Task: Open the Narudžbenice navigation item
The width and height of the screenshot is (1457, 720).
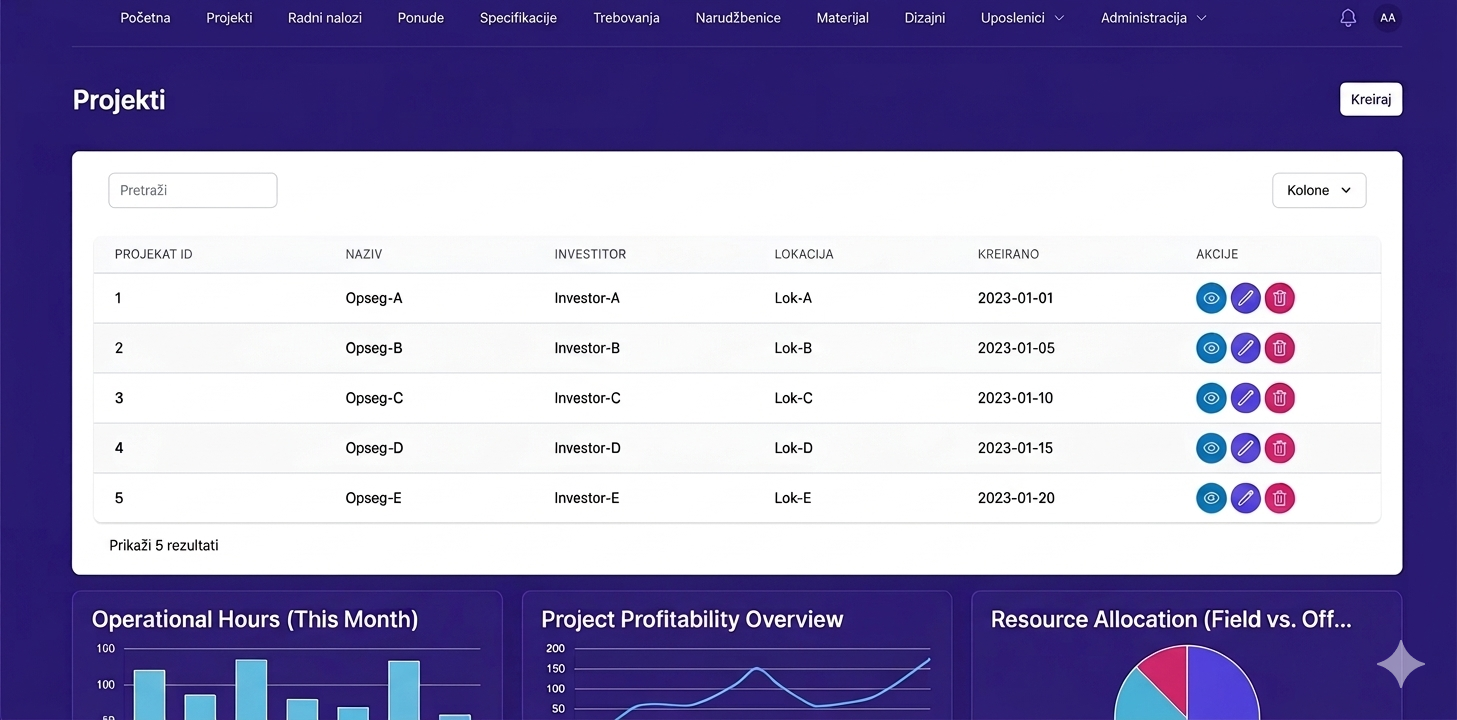Action: tap(737, 18)
